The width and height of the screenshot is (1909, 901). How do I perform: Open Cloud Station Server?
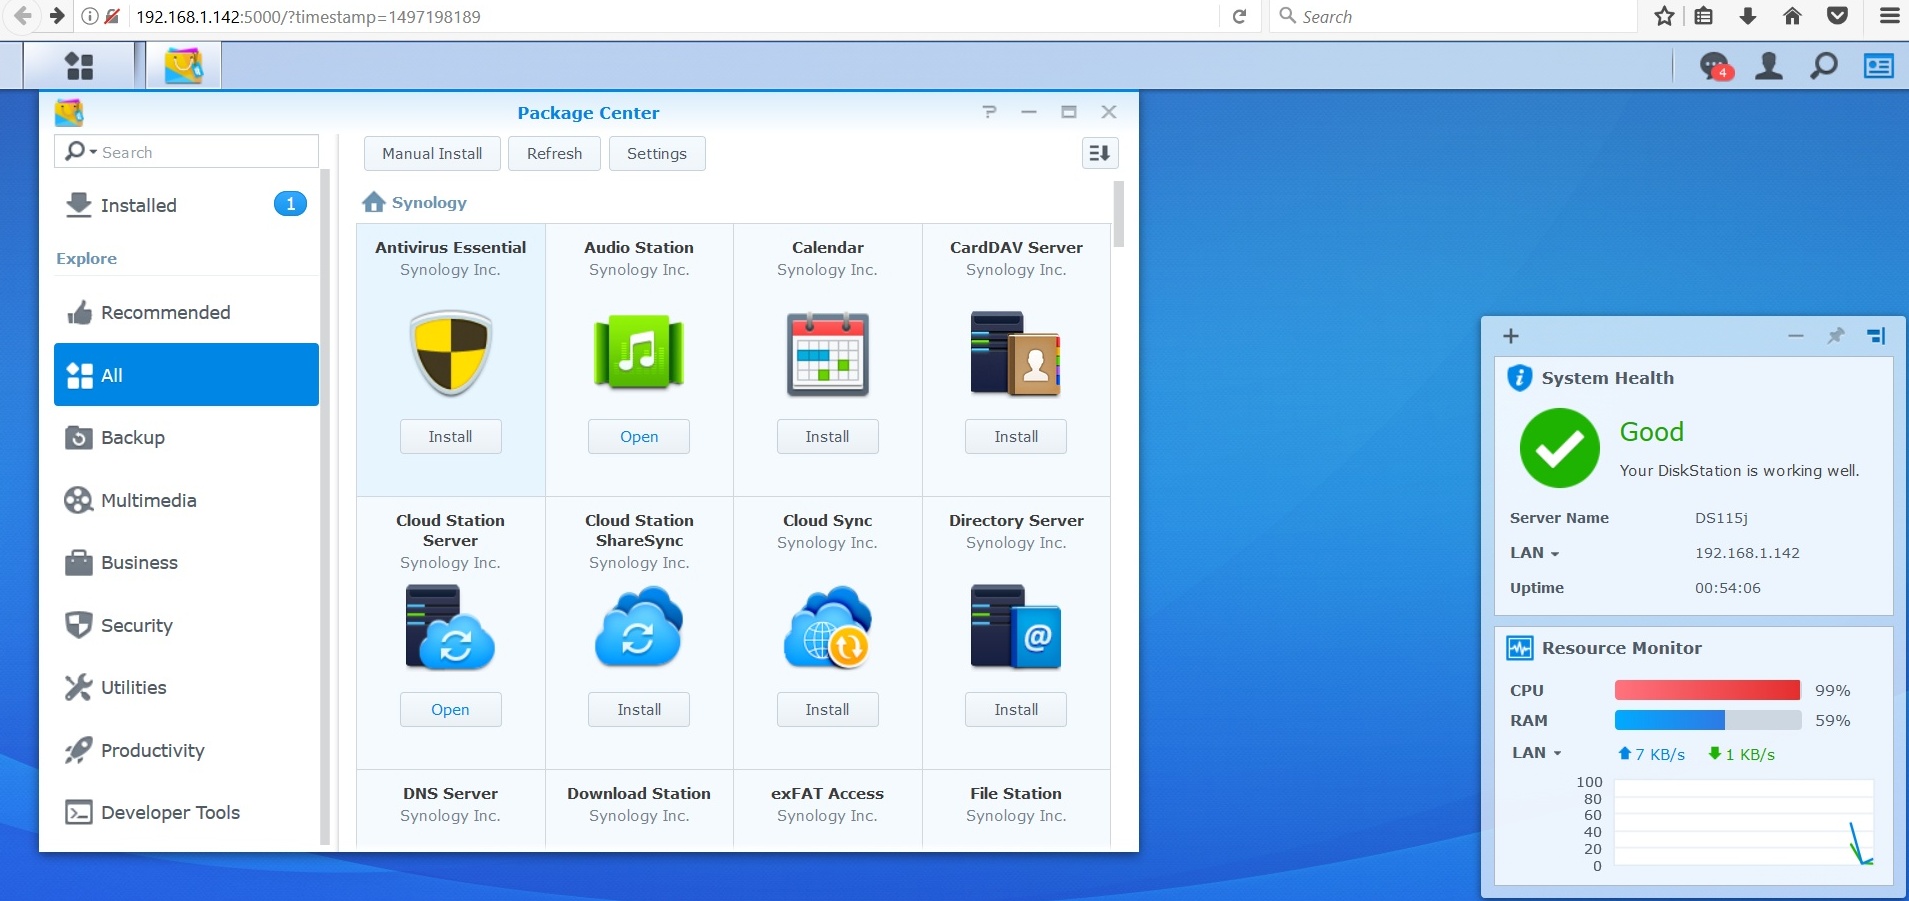(451, 710)
